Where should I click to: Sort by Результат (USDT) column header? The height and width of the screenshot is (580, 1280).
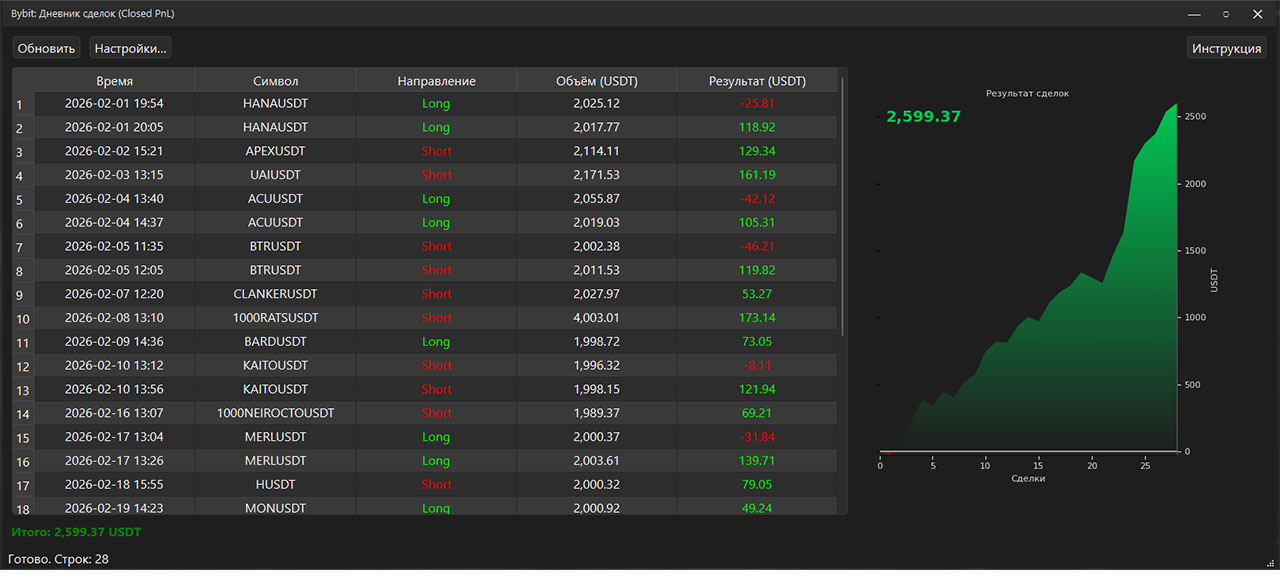757,81
